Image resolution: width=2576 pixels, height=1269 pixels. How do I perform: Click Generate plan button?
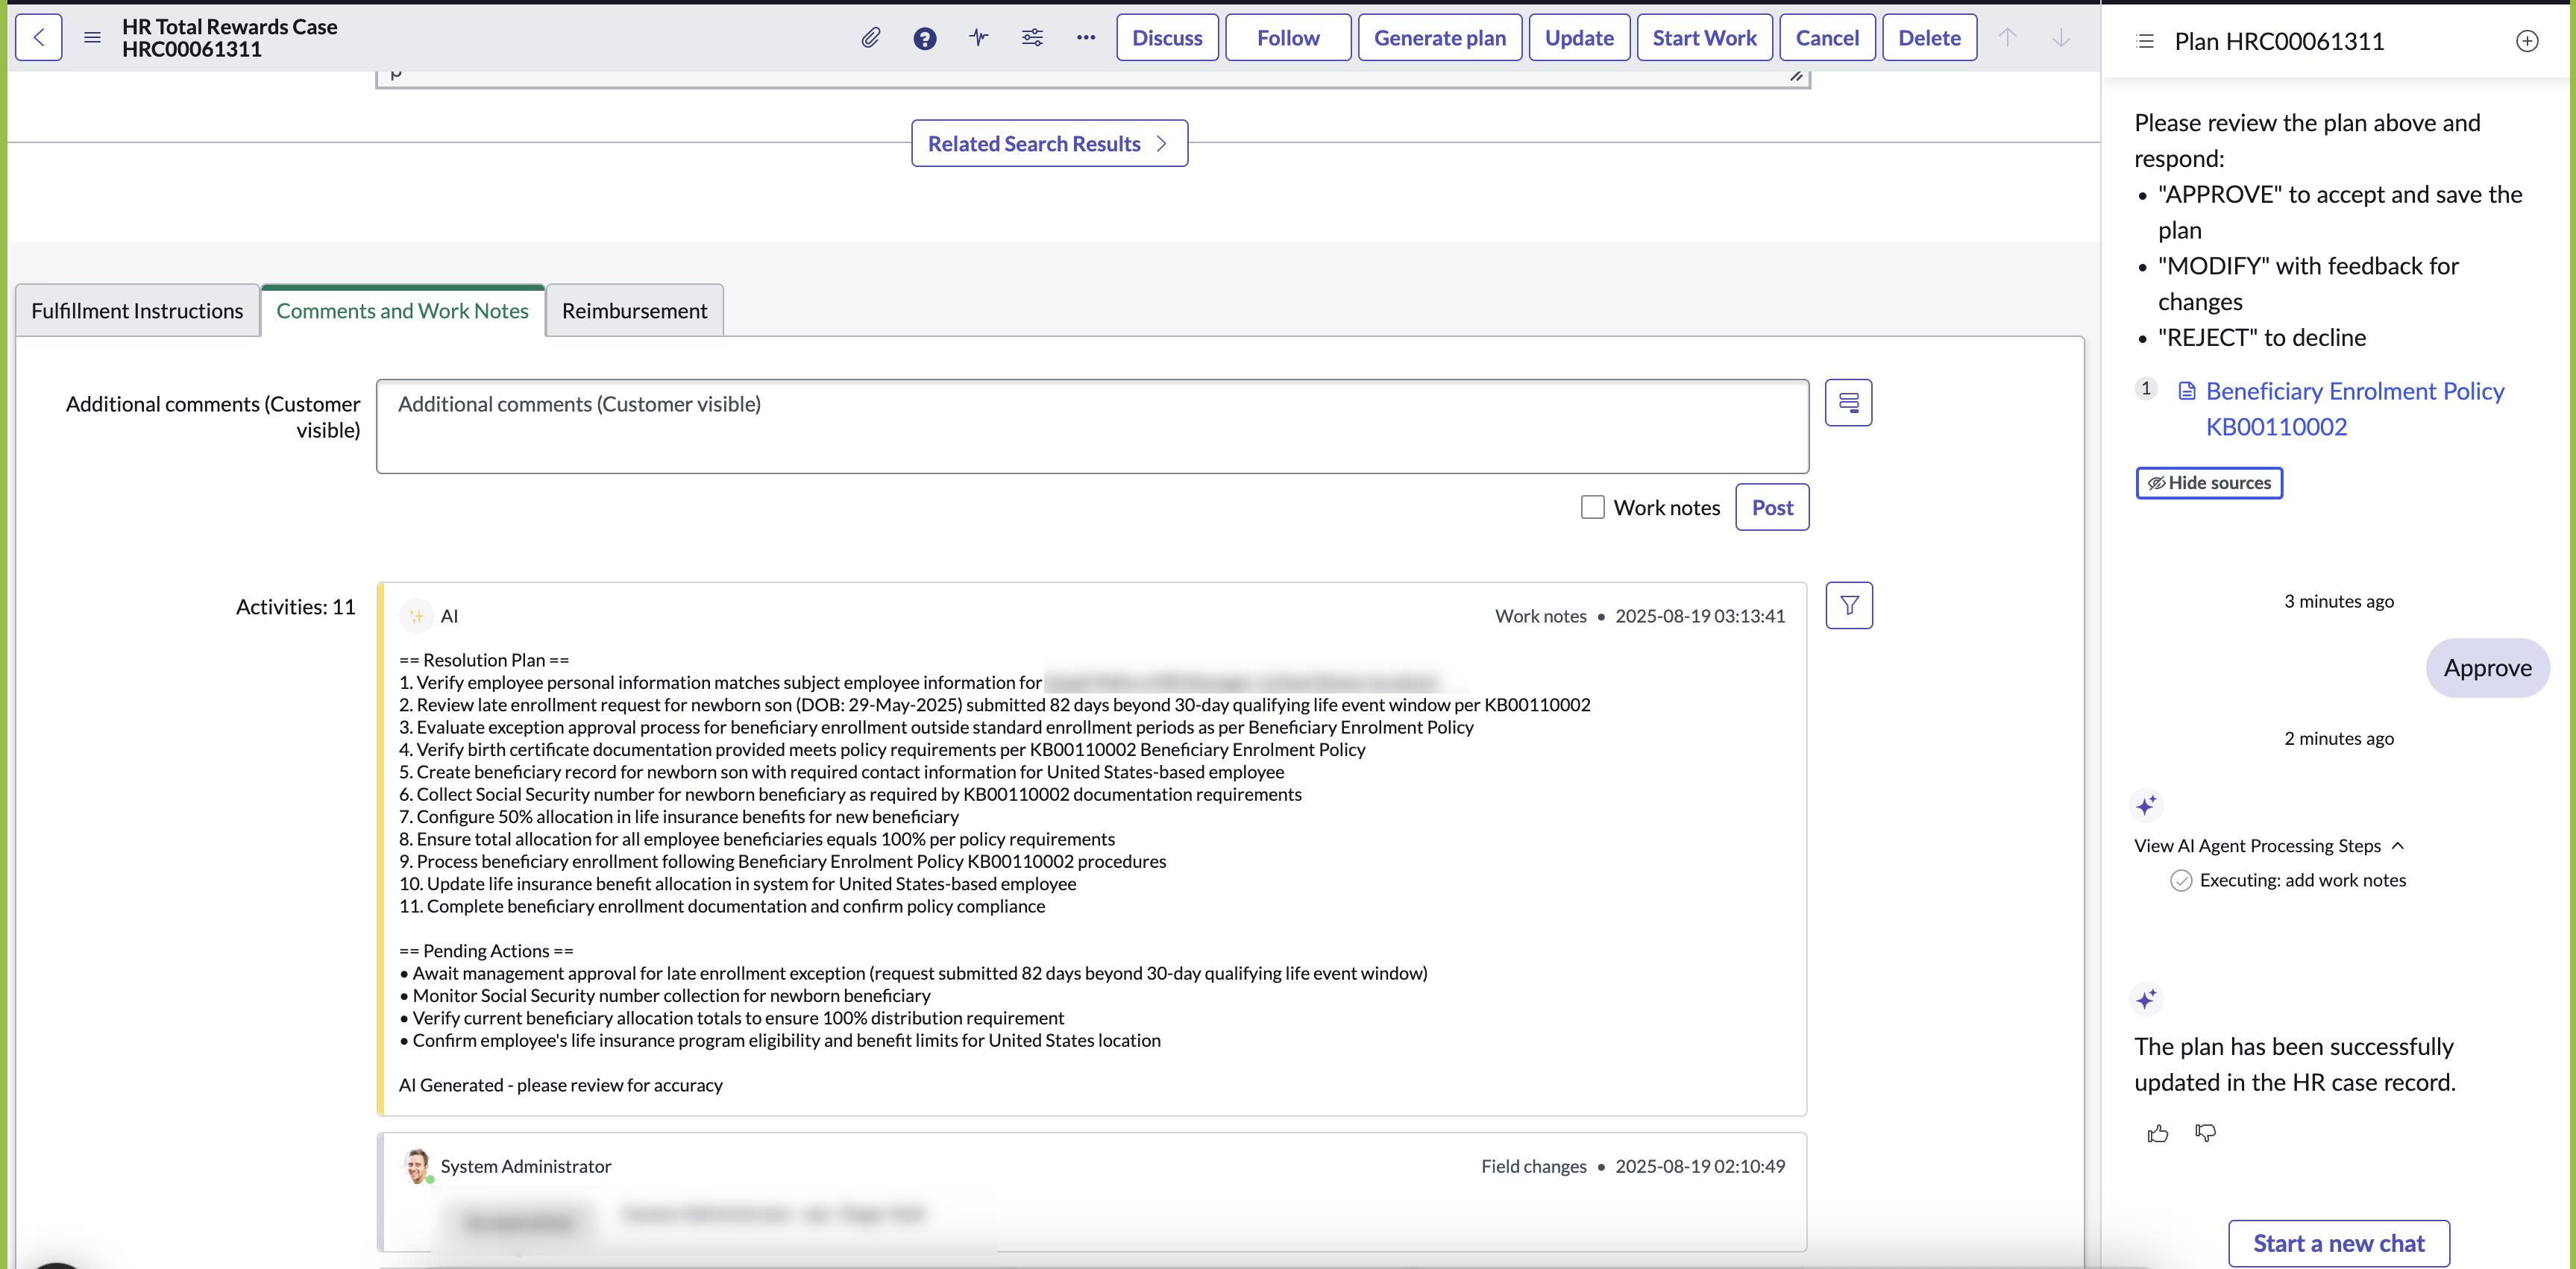[1440, 38]
